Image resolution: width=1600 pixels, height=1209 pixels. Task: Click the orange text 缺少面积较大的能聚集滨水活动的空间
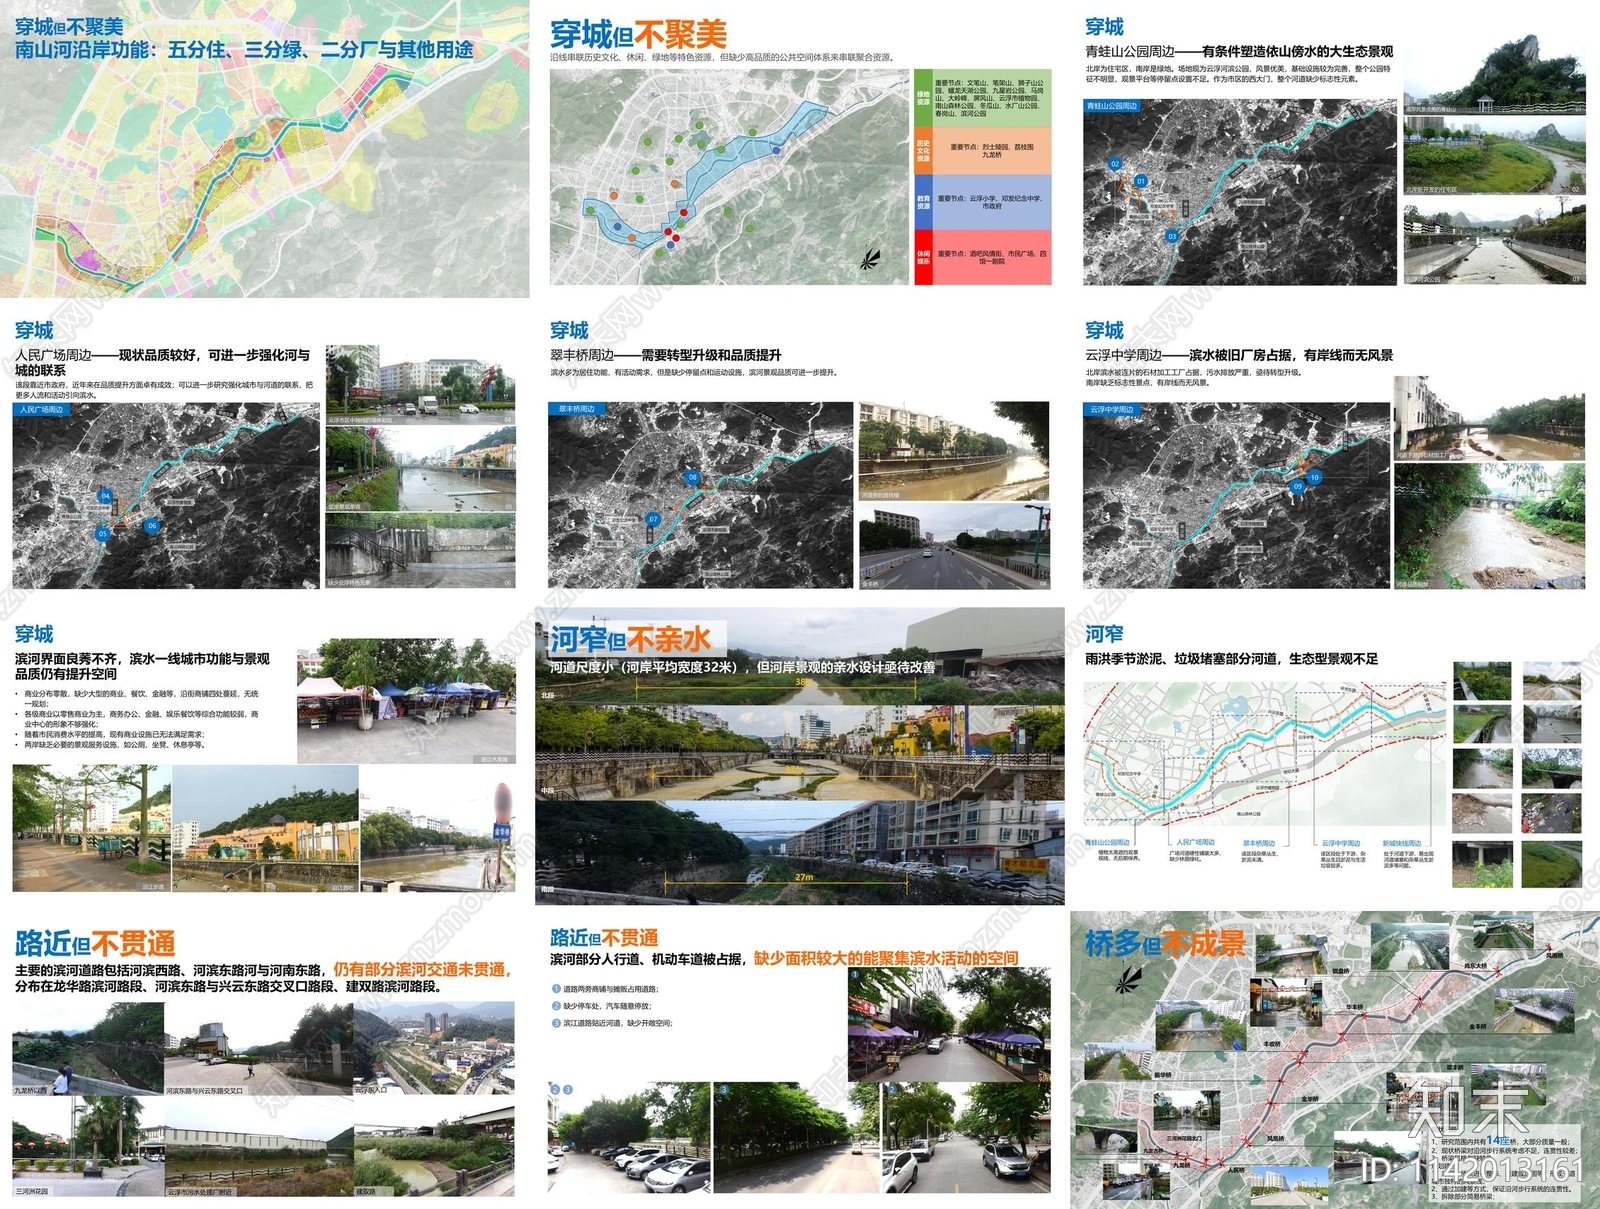tap(886, 958)
